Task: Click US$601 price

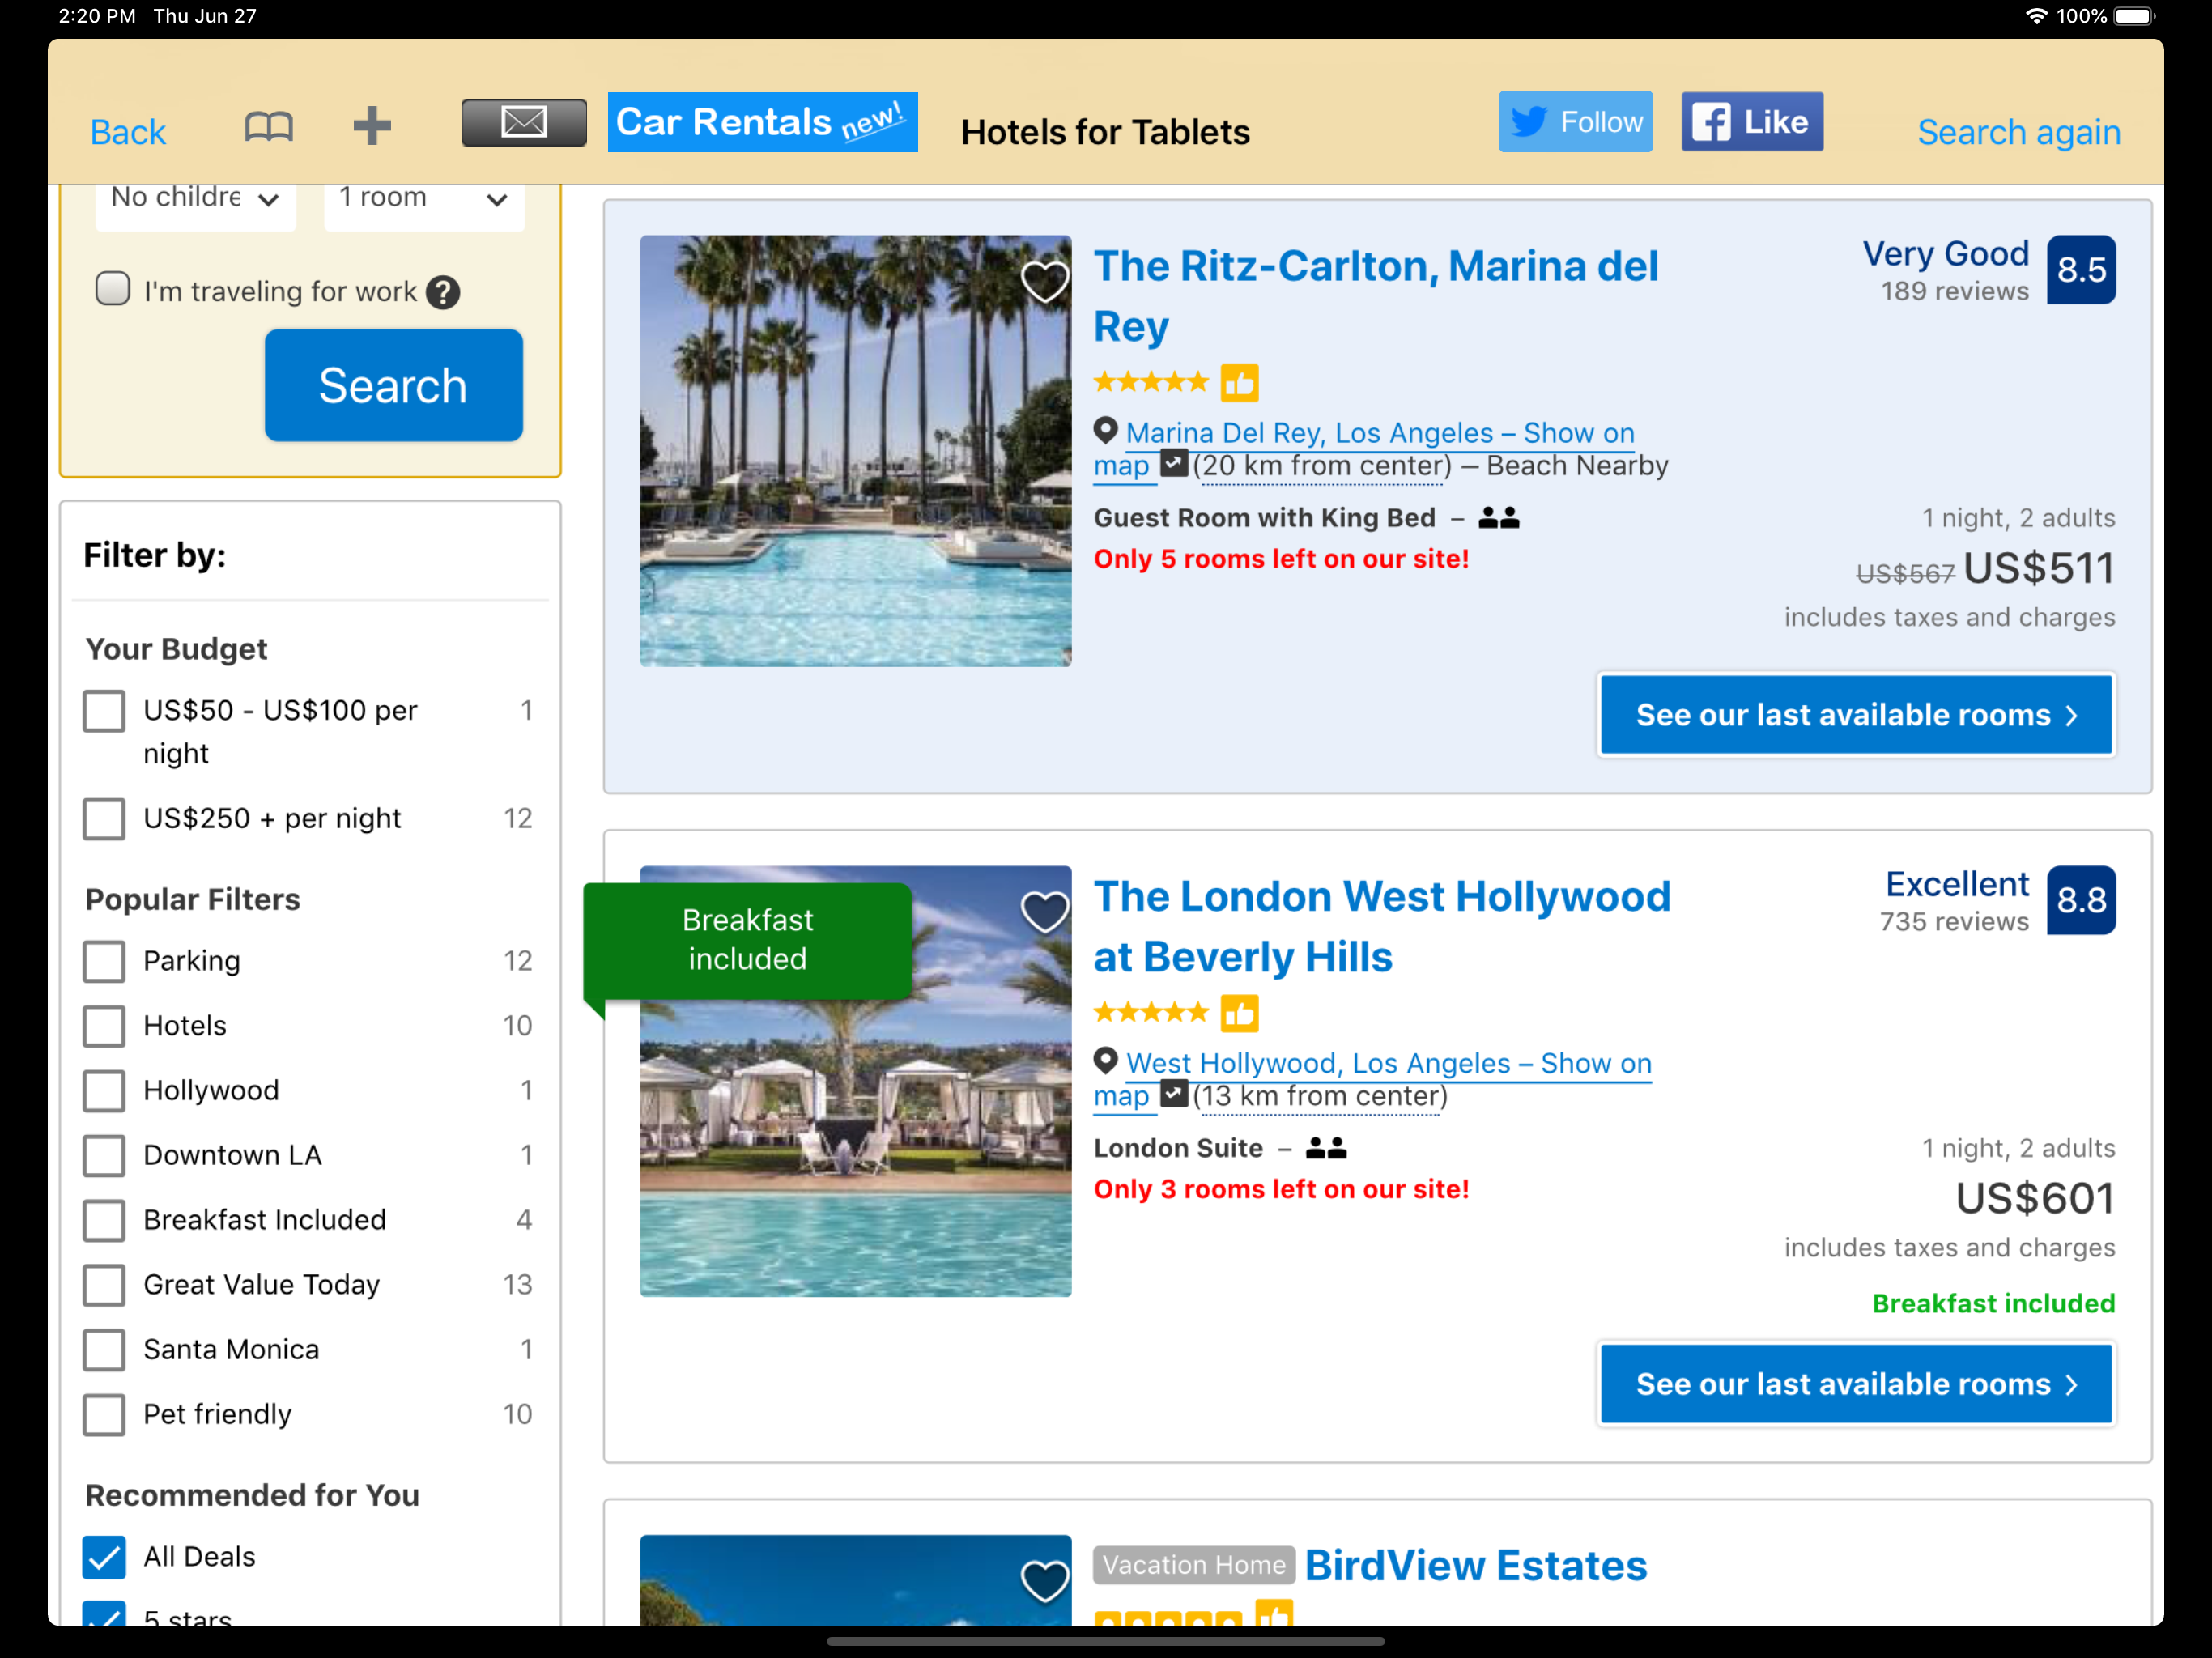Action: pyautogui.click(x=2034, y=1198)
